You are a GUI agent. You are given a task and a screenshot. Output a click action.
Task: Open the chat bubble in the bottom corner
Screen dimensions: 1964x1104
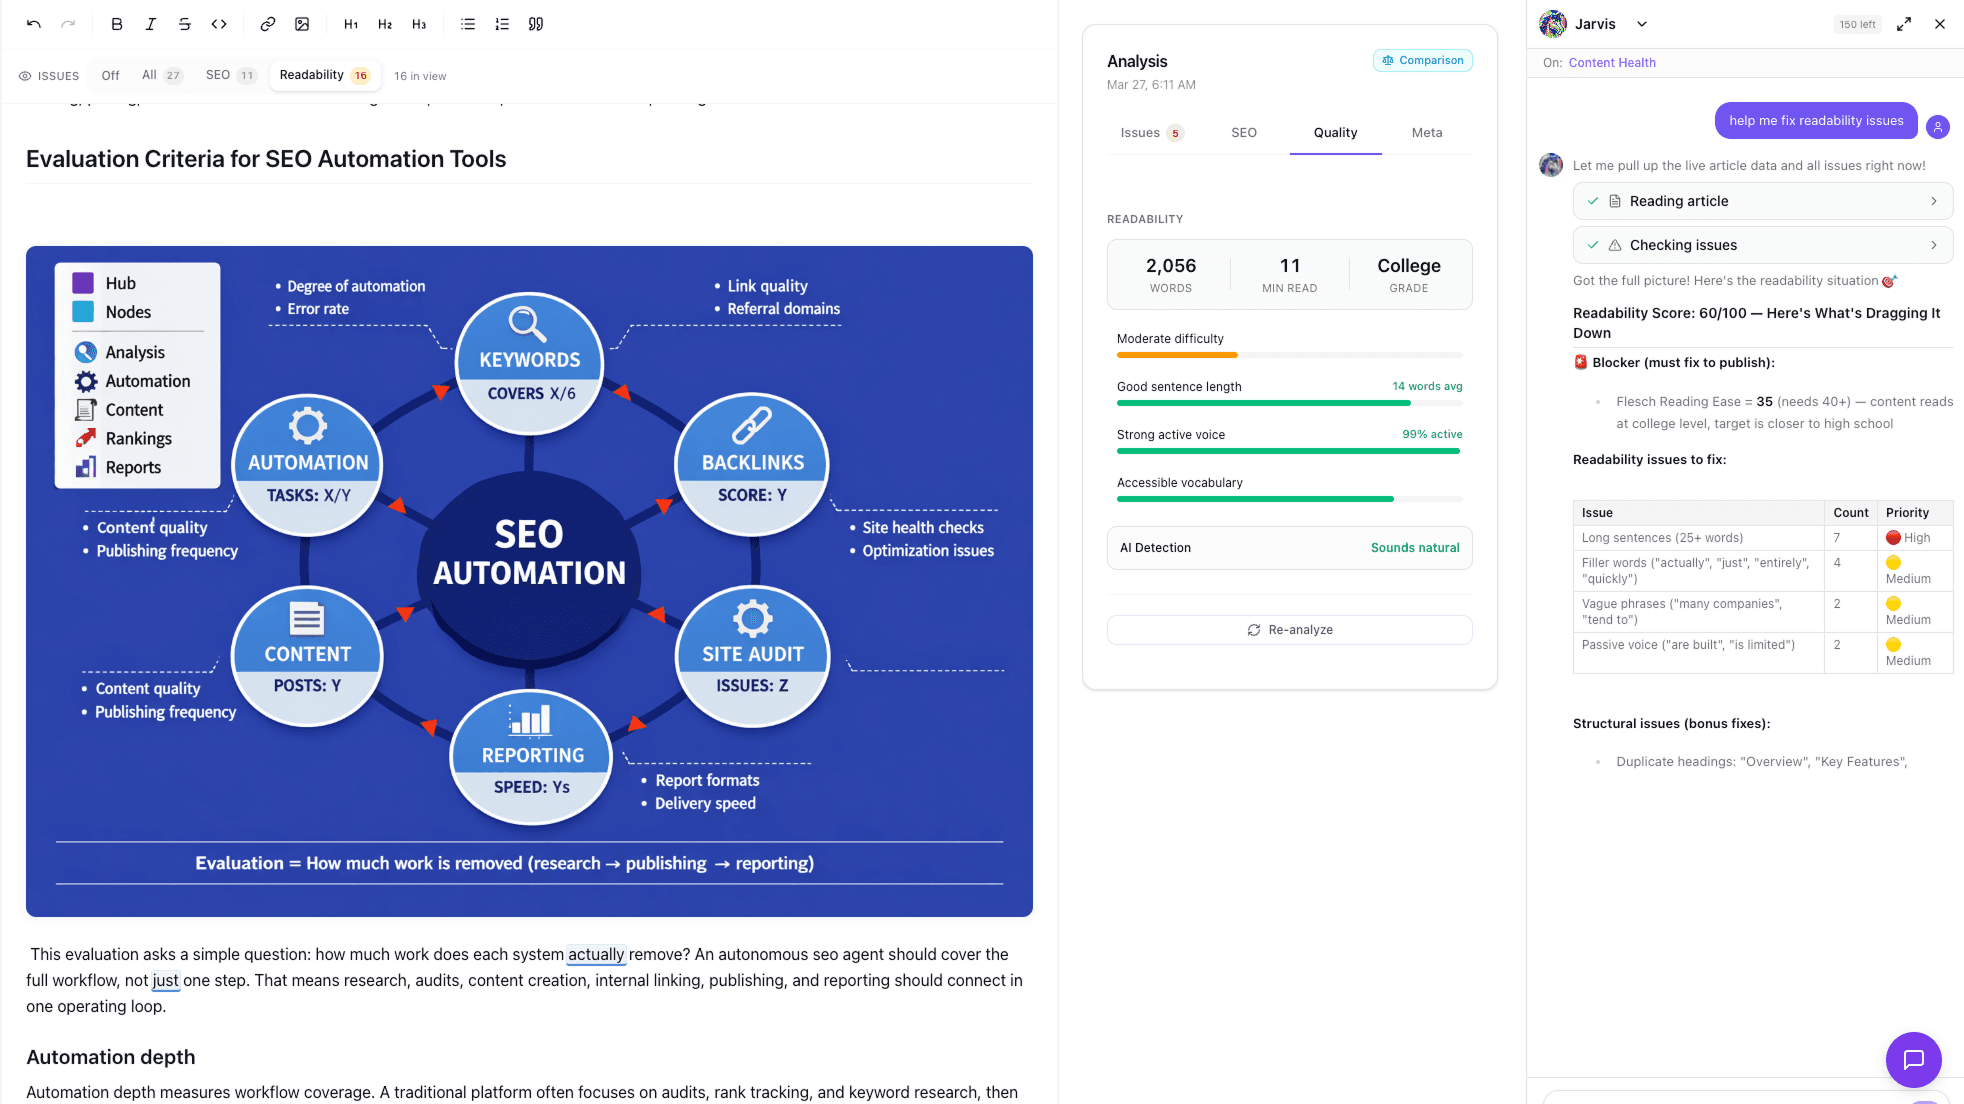click(x=1913, y=1059)
